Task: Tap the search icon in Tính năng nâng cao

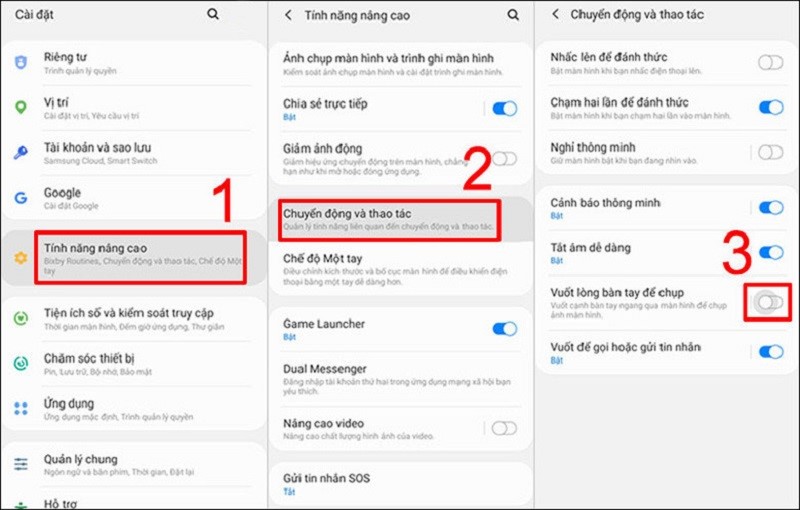Action: click(513, 15)
